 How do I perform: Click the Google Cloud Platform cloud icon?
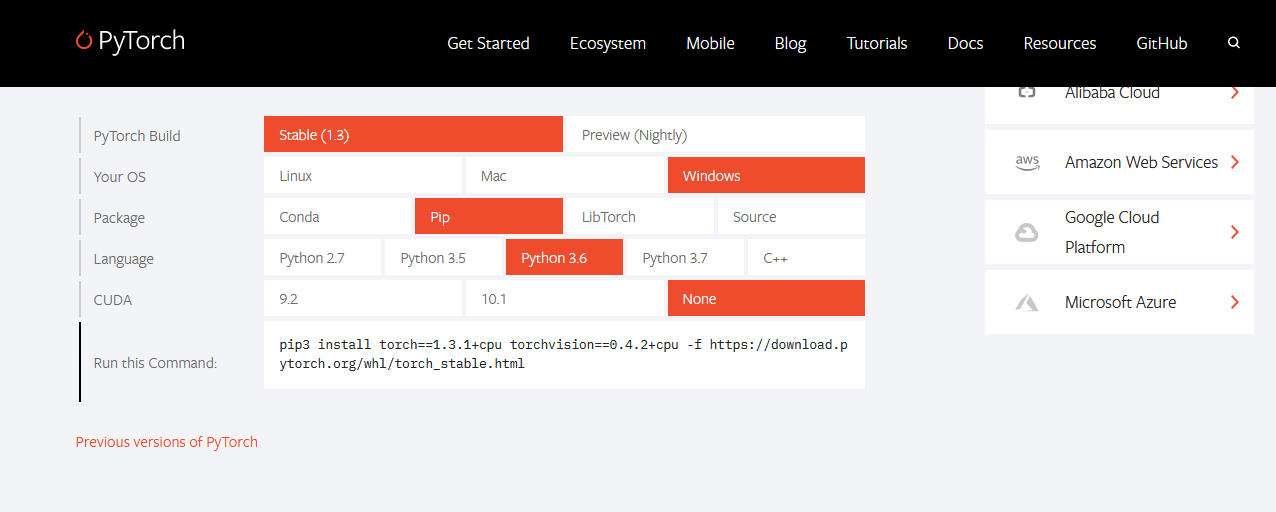click(x=1027, y=233)
